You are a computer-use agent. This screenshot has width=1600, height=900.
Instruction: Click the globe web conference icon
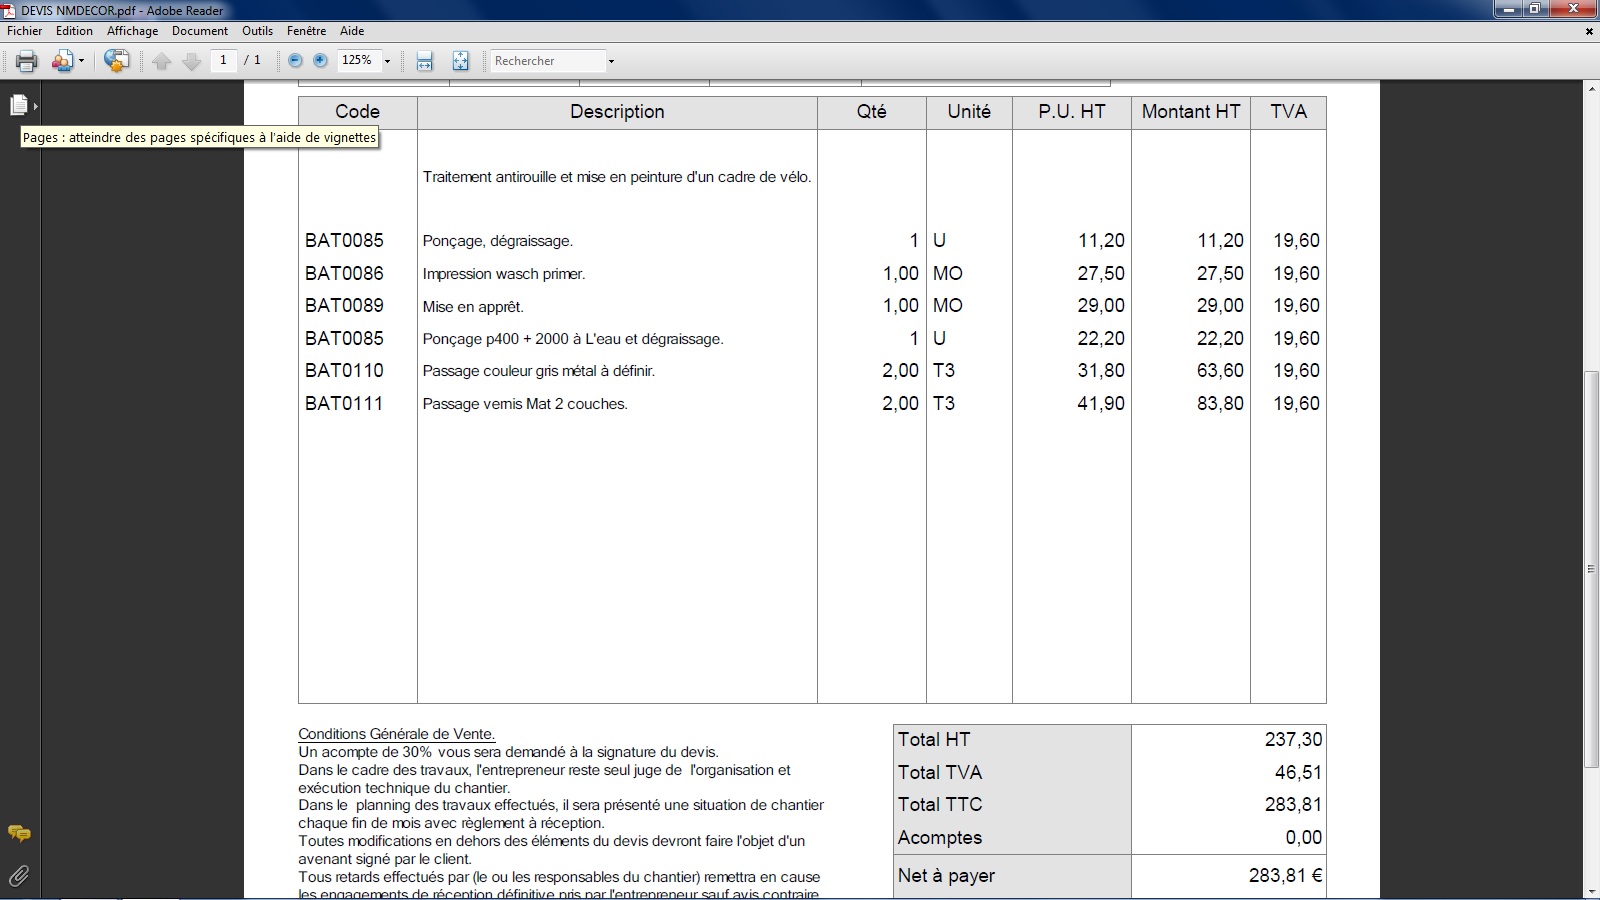coord(116,61)
